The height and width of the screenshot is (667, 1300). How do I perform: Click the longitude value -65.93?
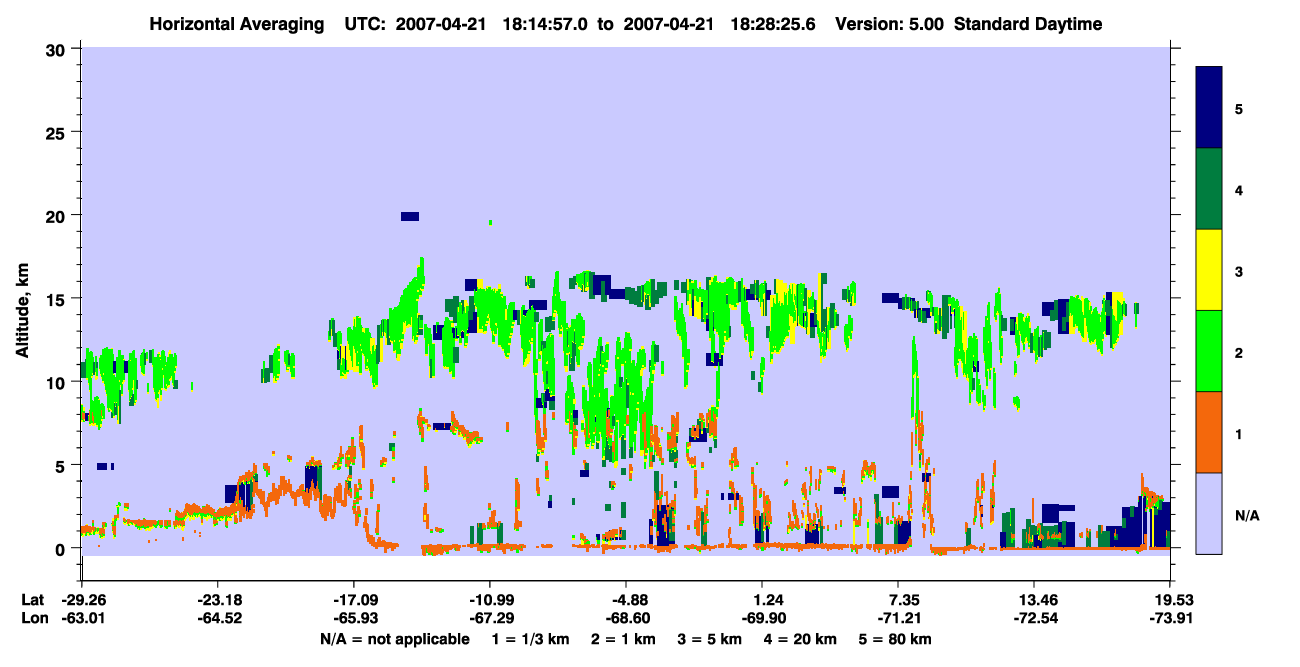(354, 619)
